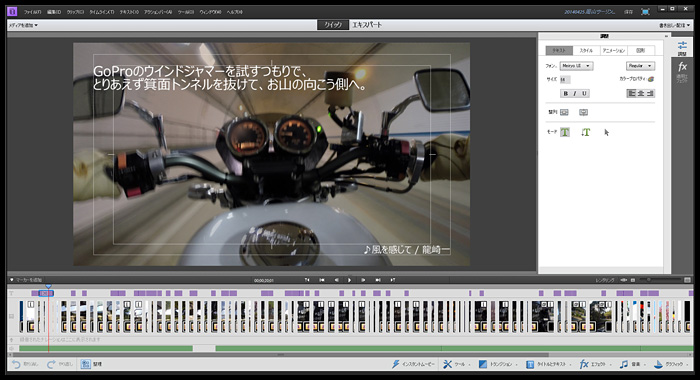Select the horizontal type tool mode
Image resolution: width=700 pixels, height=380 pixels.
[565, 132]
